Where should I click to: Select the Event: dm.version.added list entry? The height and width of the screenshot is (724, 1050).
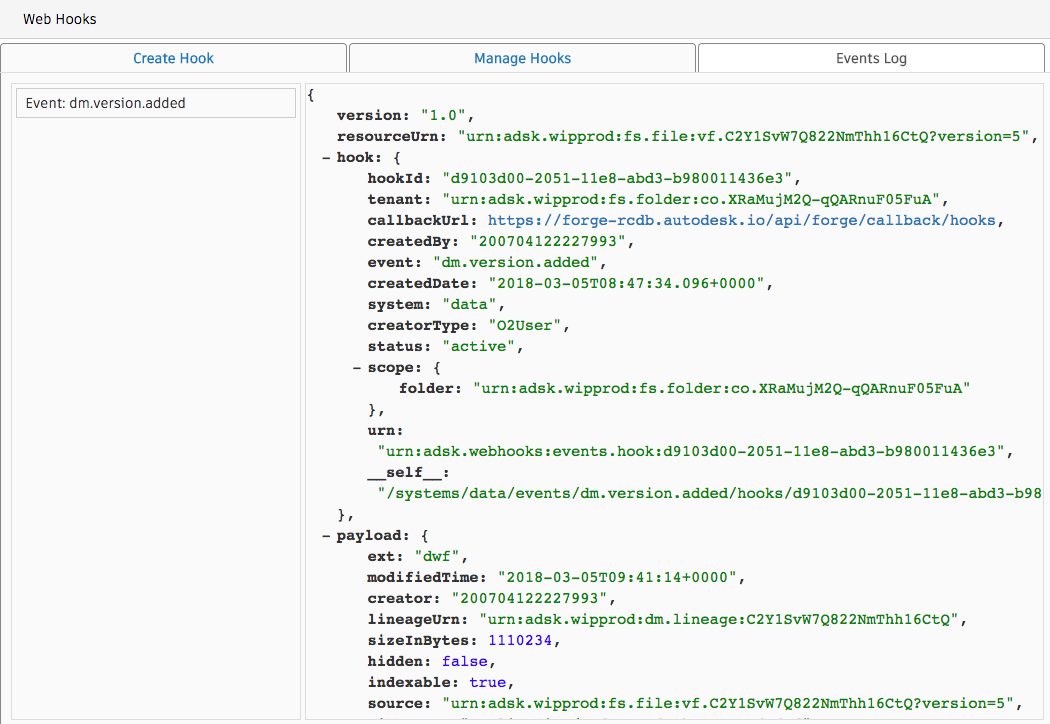pyautogui.click(x=155, y=102)
